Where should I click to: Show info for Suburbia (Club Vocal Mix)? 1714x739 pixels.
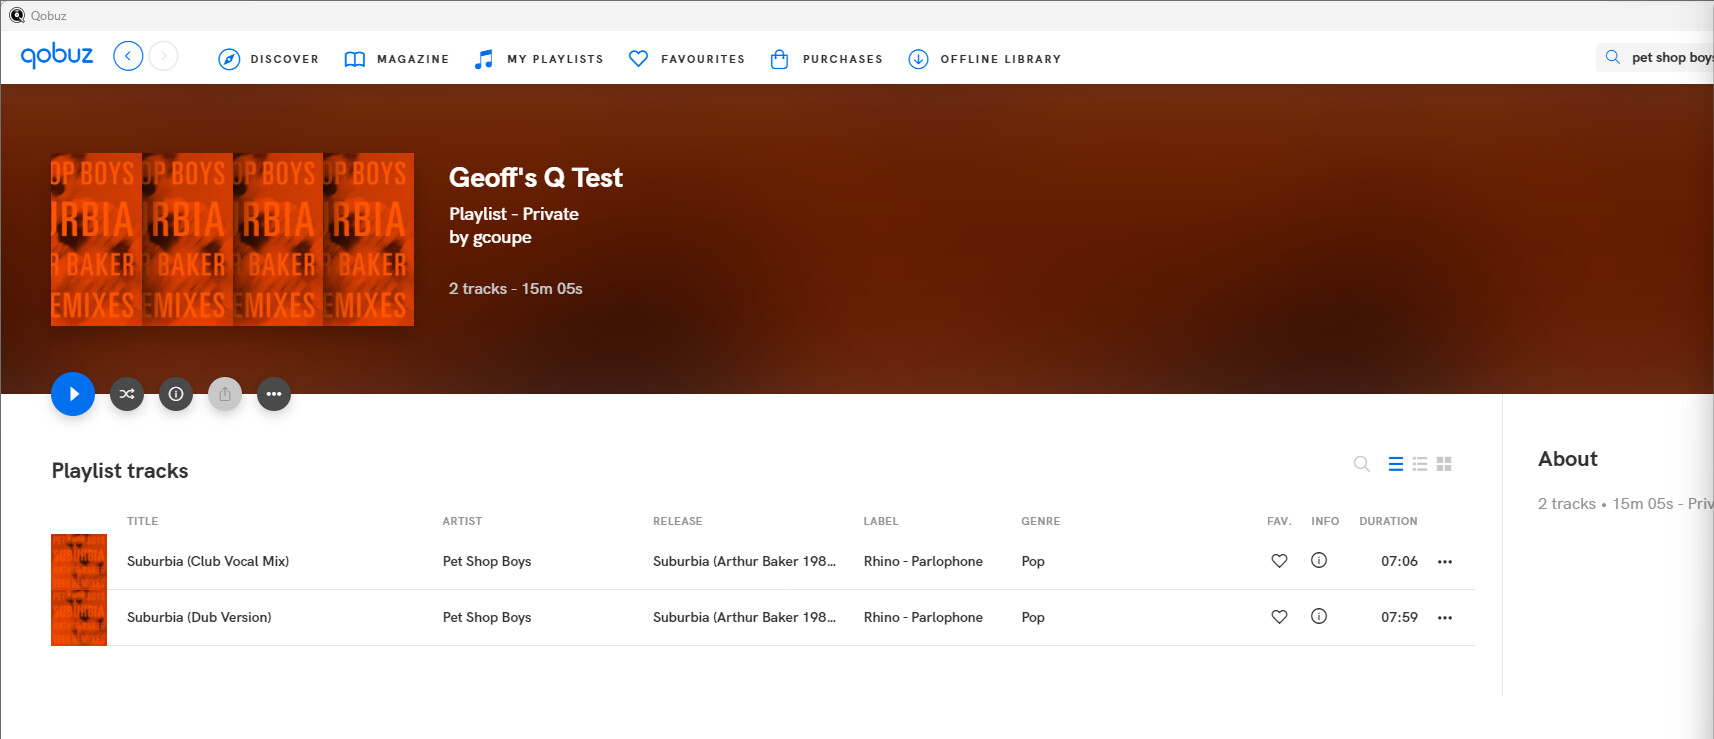click(1319, 560)
